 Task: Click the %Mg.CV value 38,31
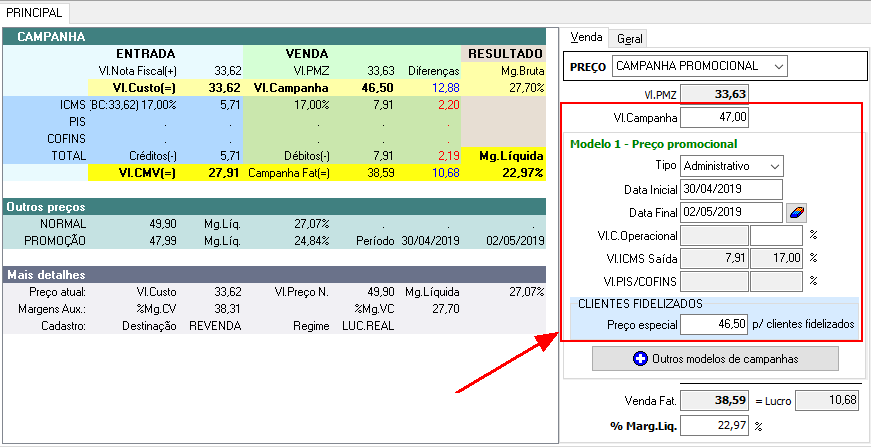click(228, 309)
